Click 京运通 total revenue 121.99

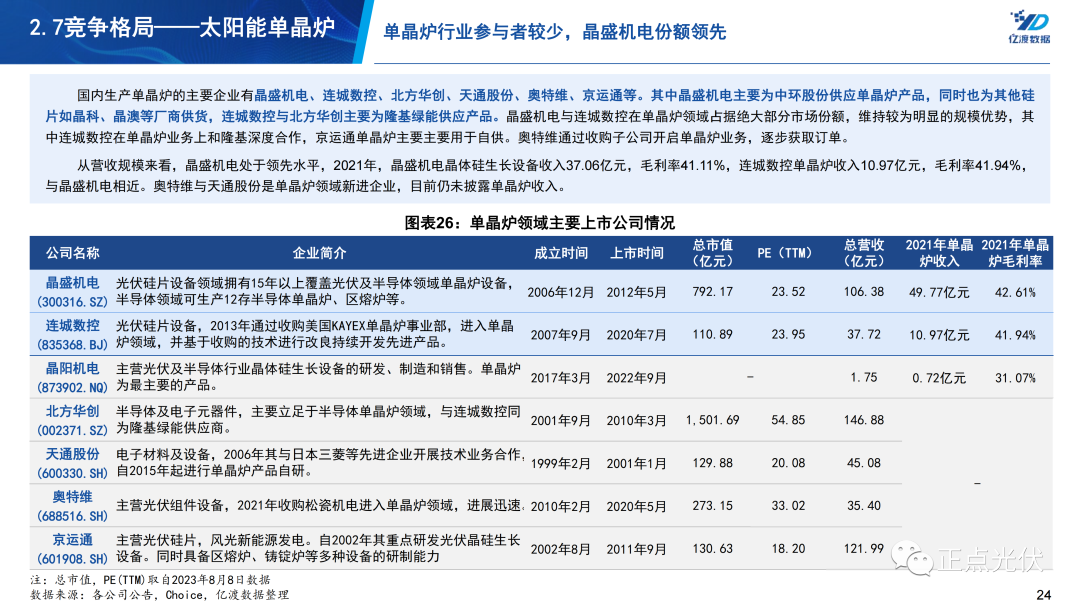pyautogui.click(x=864, y=549)
